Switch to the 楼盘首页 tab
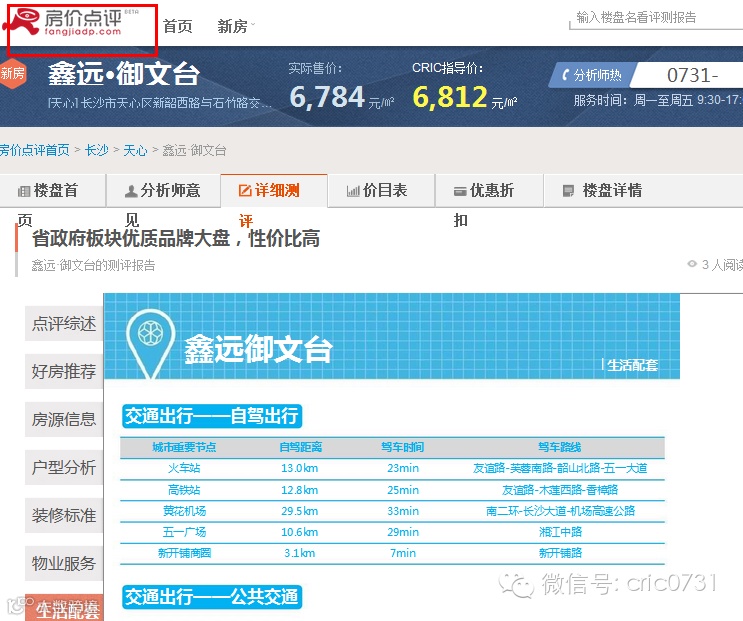The width and height of the screenshot is (743, 621). (x=53, y=190)
